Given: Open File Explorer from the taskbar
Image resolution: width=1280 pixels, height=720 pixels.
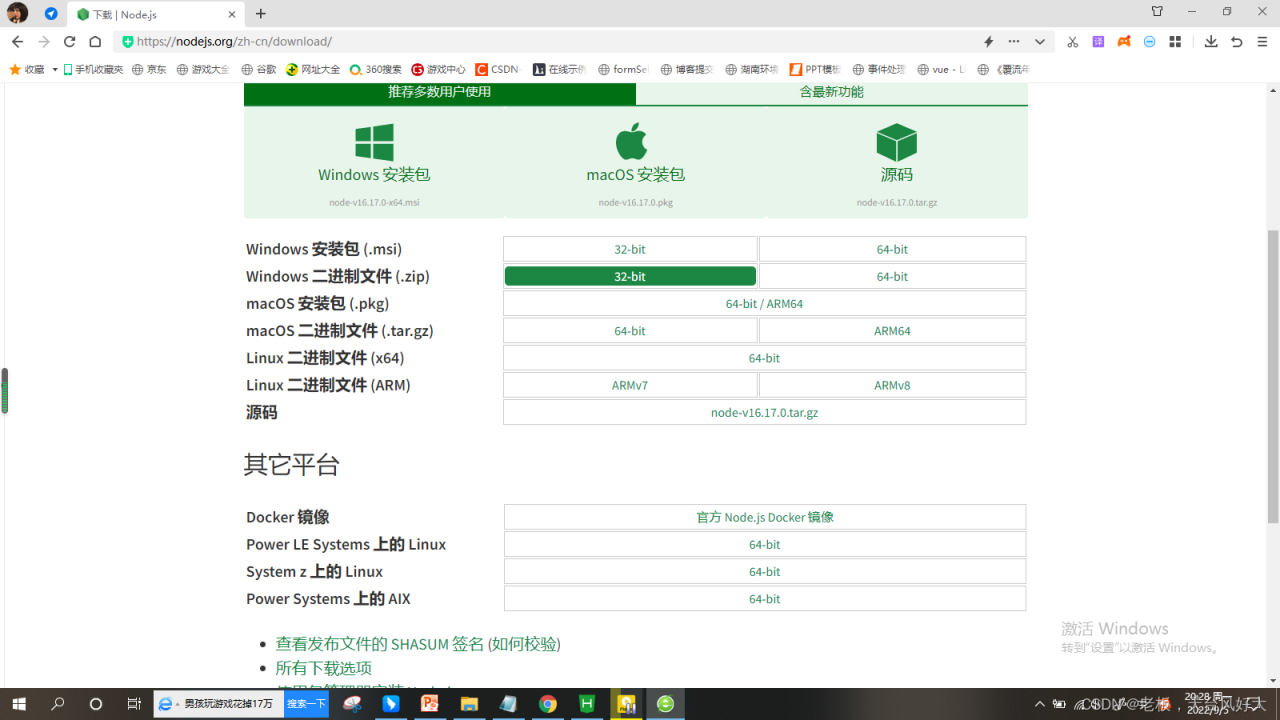Looking at the screenshot, I should point(469,704).
